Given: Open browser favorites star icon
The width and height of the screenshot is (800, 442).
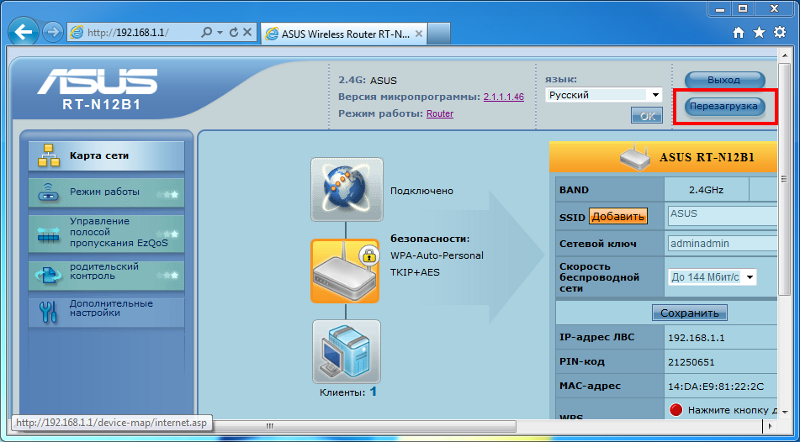Looking at the screenshot, I should 760,33.
